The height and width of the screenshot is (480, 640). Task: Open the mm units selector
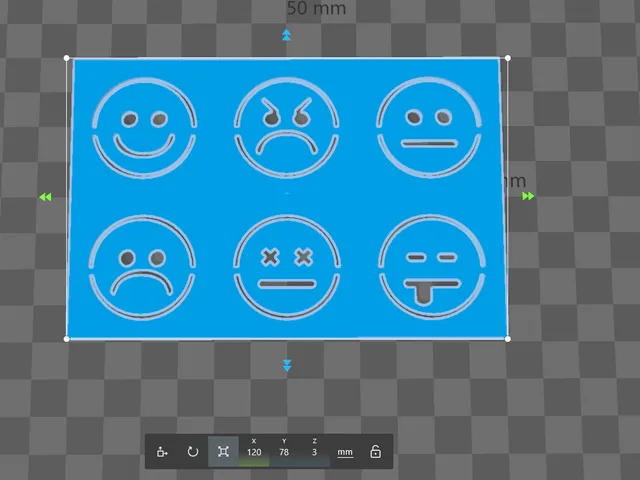coord(345,453)
